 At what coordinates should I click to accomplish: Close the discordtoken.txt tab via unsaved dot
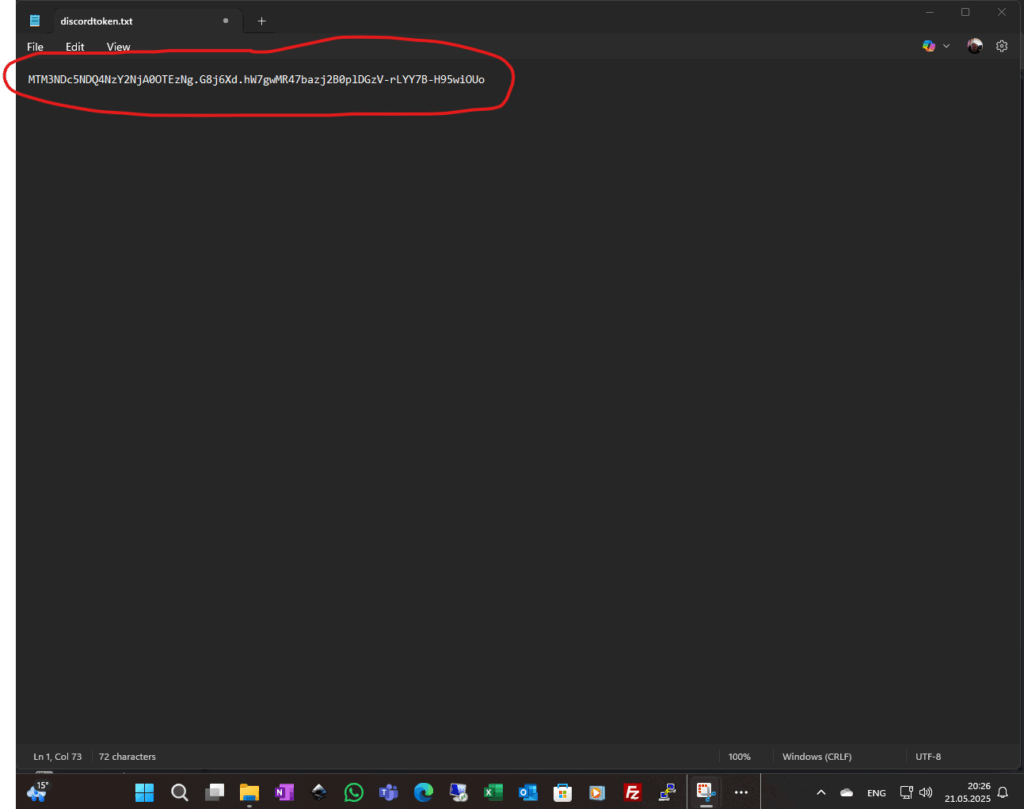point(225,21)
